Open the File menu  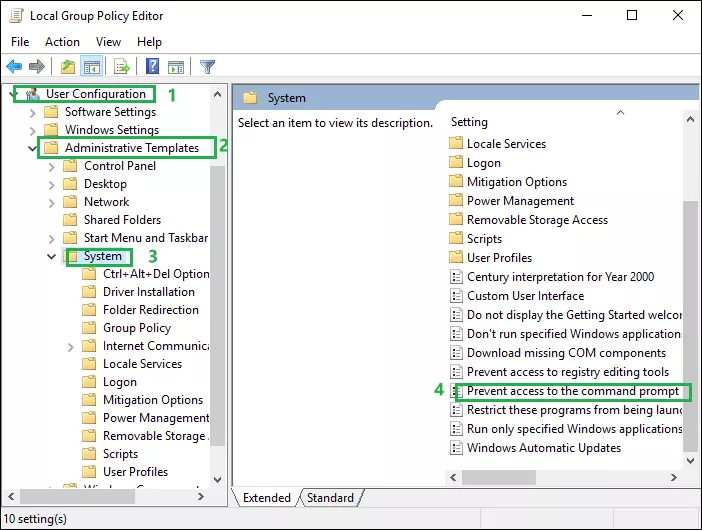20,42
